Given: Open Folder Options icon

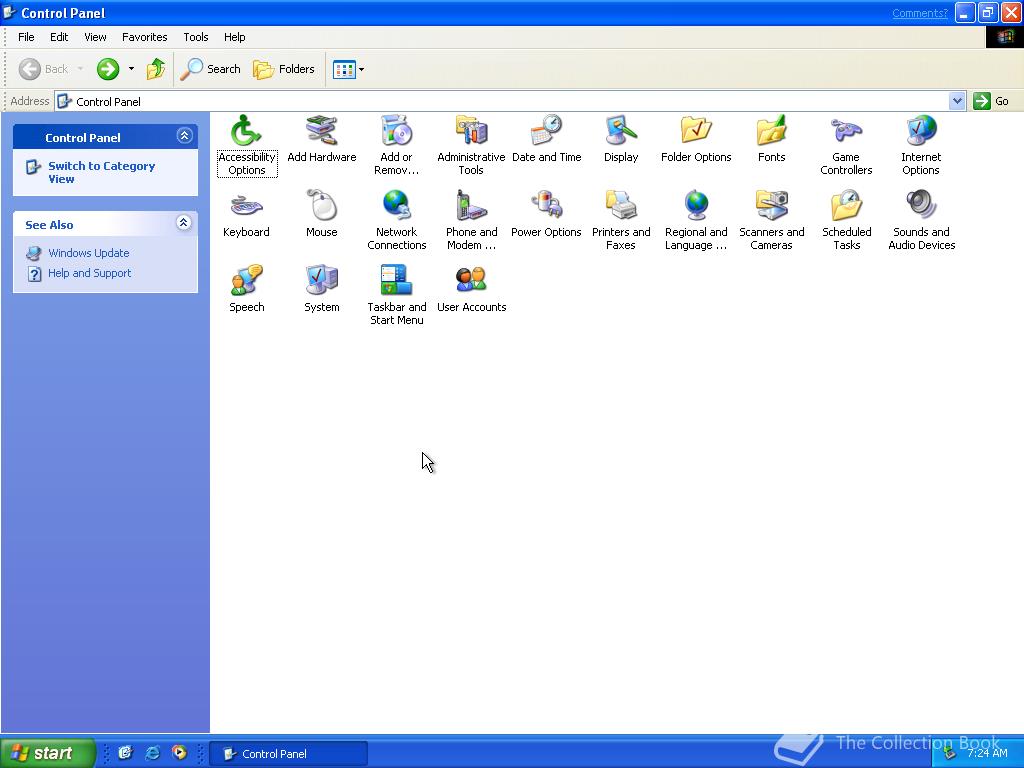Looking at the screenshot, I should coord(696,131).
